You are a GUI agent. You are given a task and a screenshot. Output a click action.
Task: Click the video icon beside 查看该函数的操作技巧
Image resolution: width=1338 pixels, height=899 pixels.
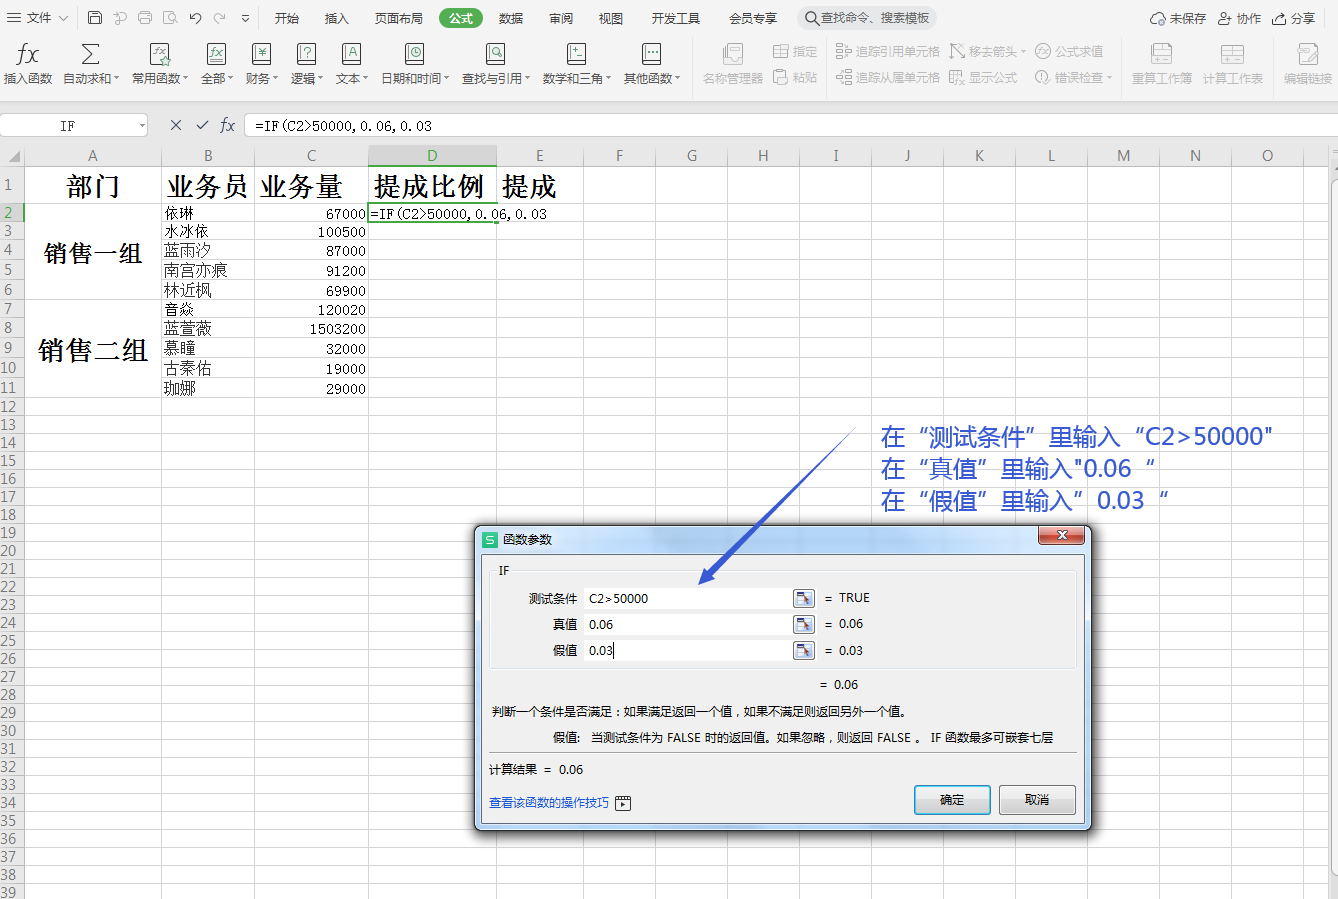coord(623,803)
